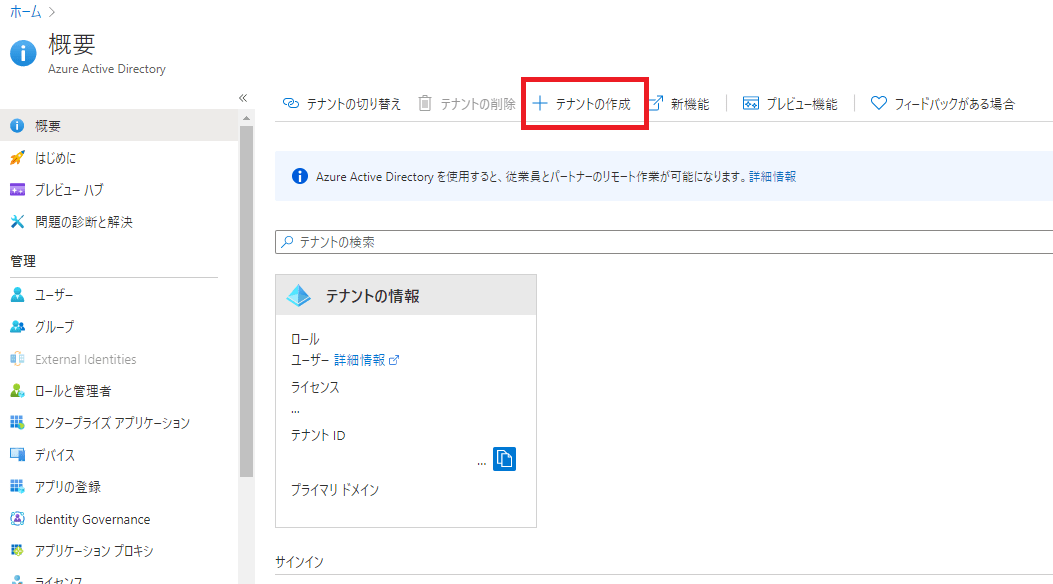Click the External Identities icon
Image resolution: width=1053 pixels, height=584 pixels.
pos(17,359)
